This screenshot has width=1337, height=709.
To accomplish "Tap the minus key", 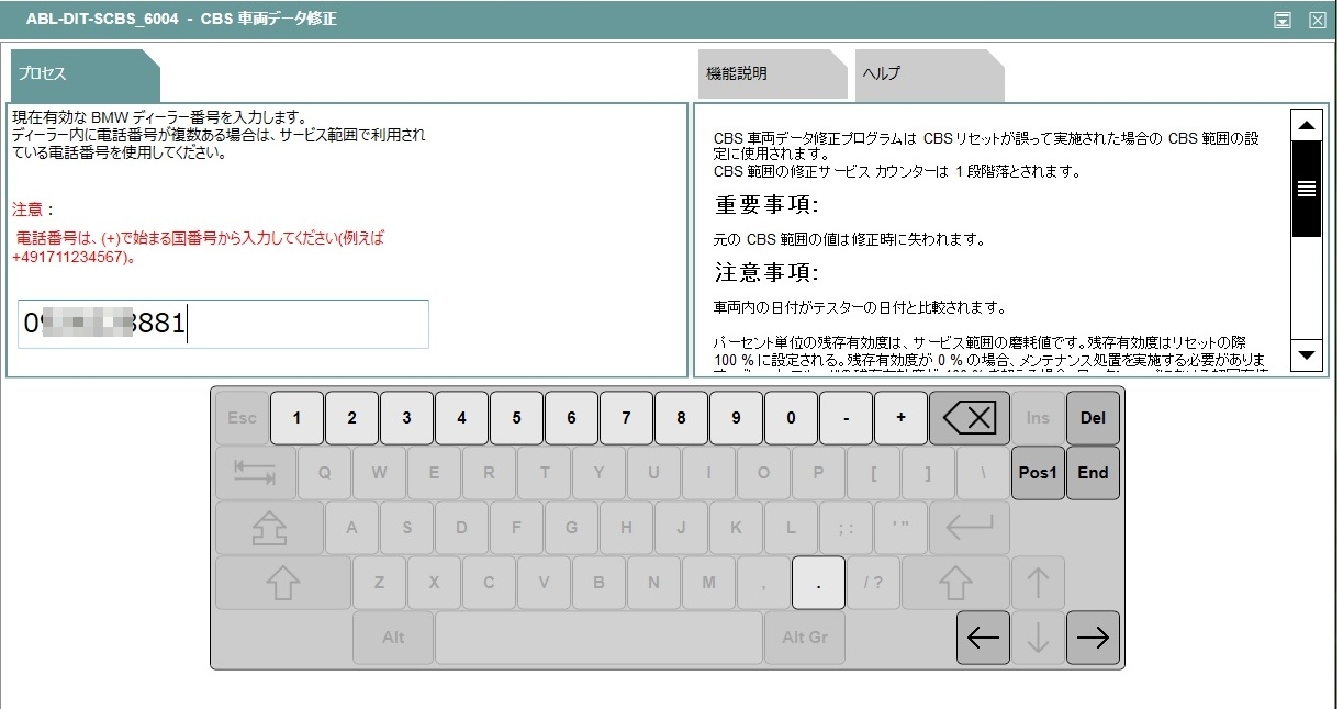I will pos(845,418).
